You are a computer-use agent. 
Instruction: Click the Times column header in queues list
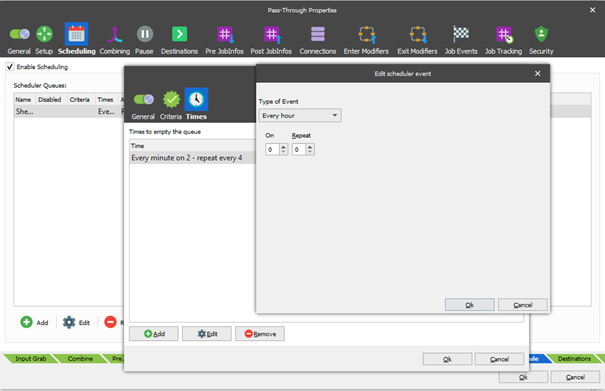[105, 100]
